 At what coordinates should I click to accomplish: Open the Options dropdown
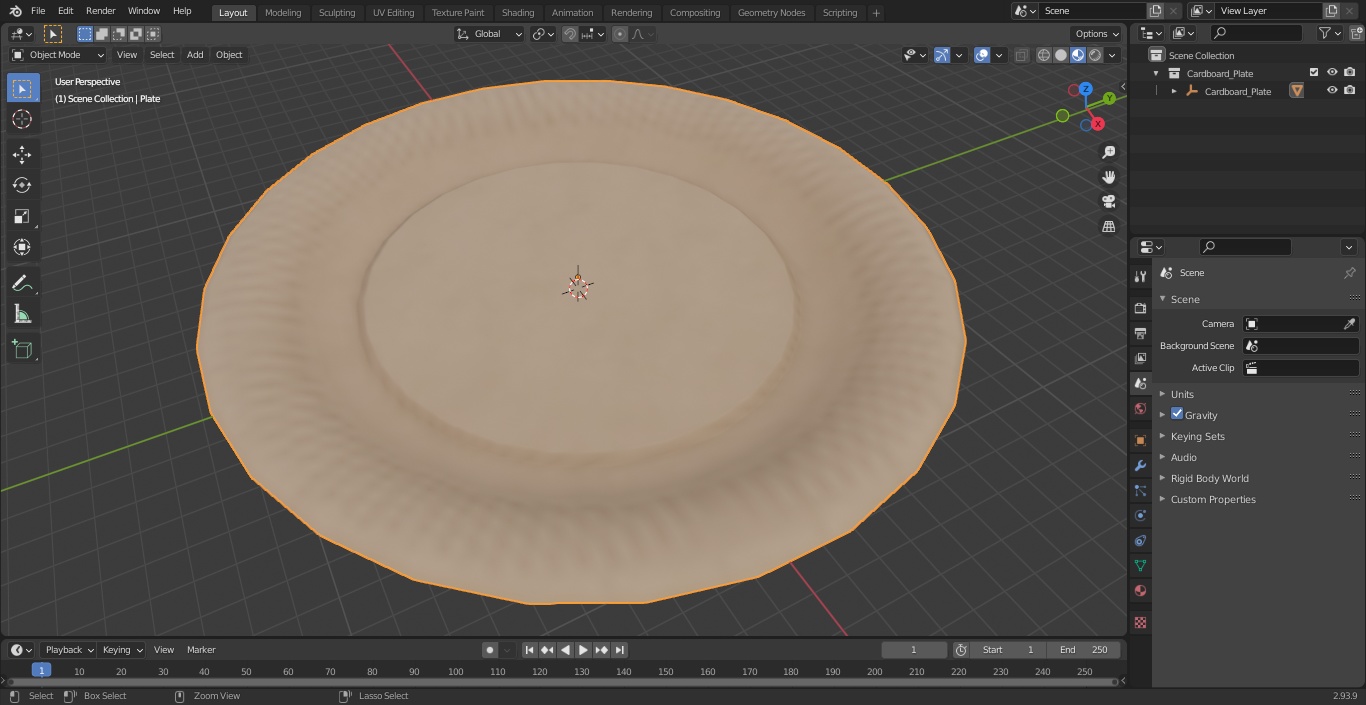coord(1097,34)
